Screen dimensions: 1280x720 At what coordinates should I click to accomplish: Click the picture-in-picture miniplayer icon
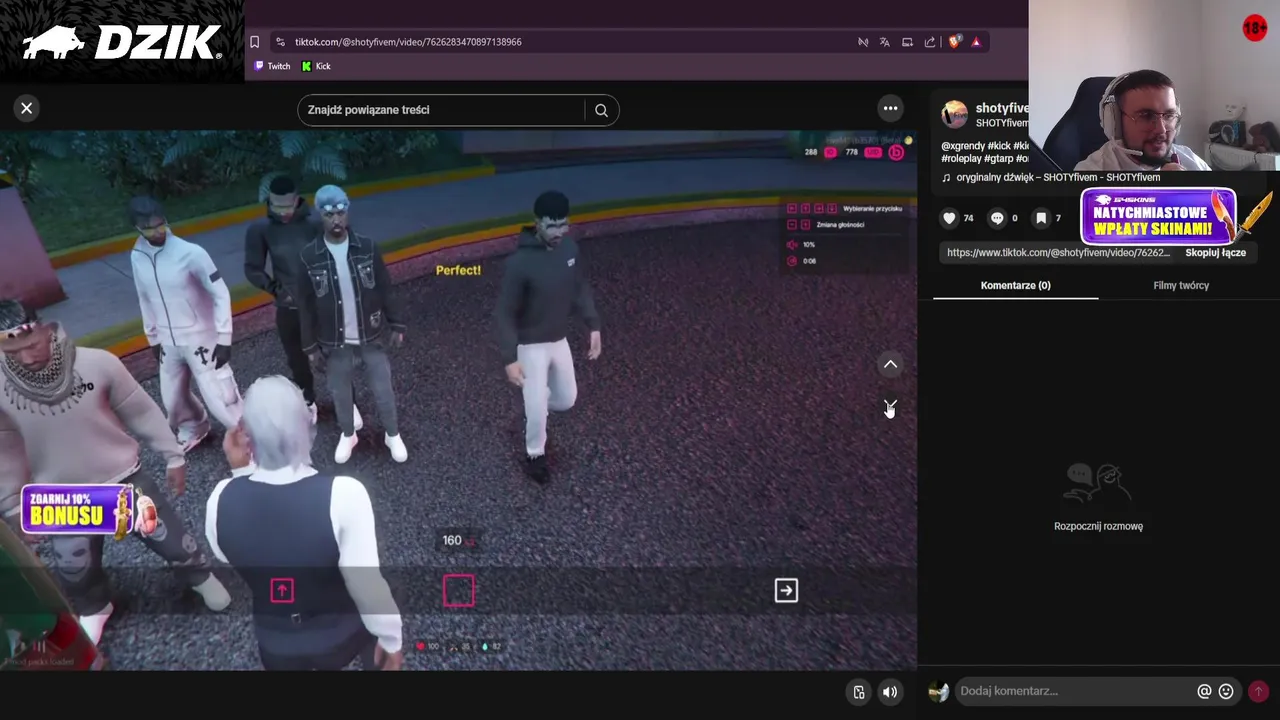pos(858,692)
